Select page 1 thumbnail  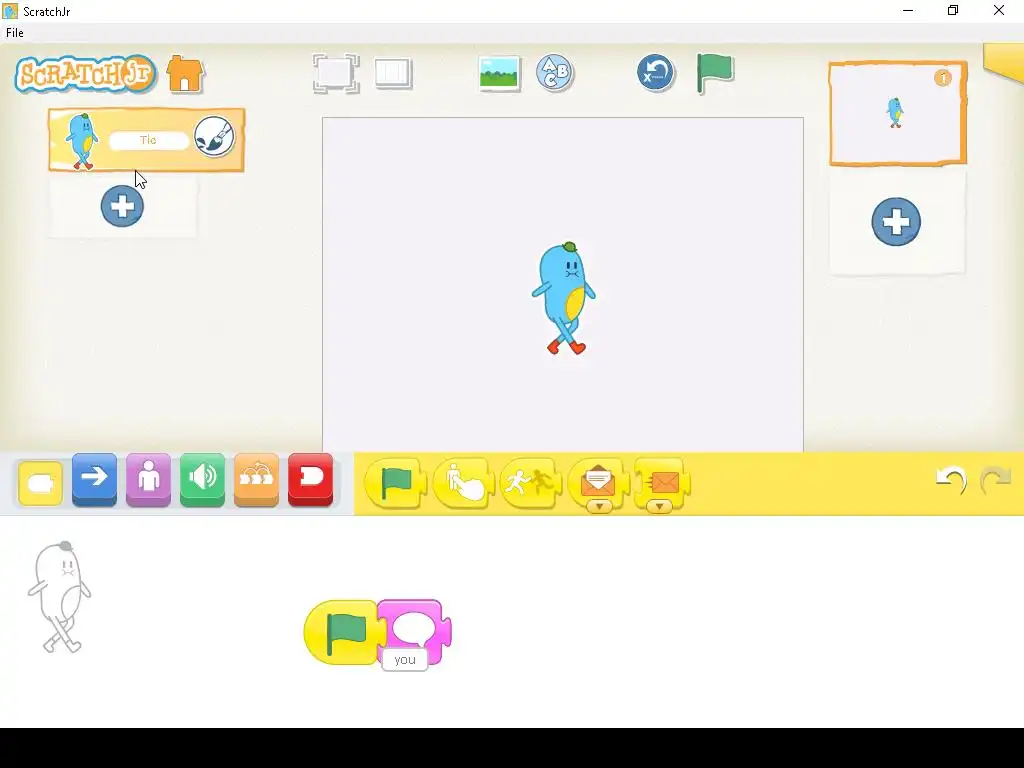coord(898,114)
